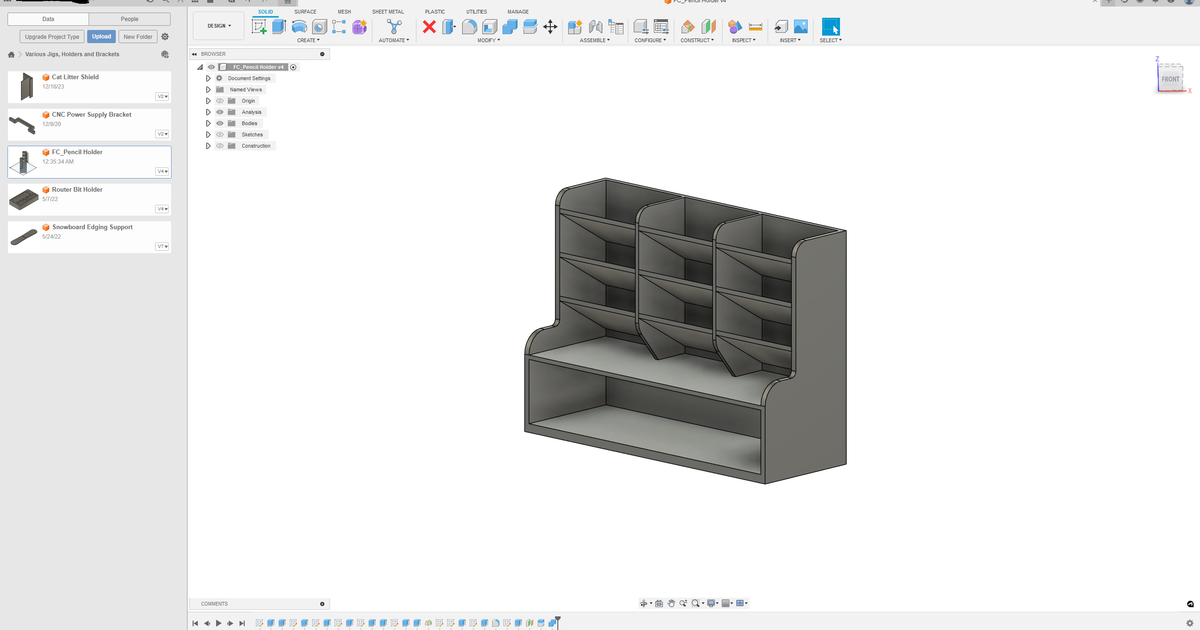Show the Origin folder visibility

pos(220,100)
